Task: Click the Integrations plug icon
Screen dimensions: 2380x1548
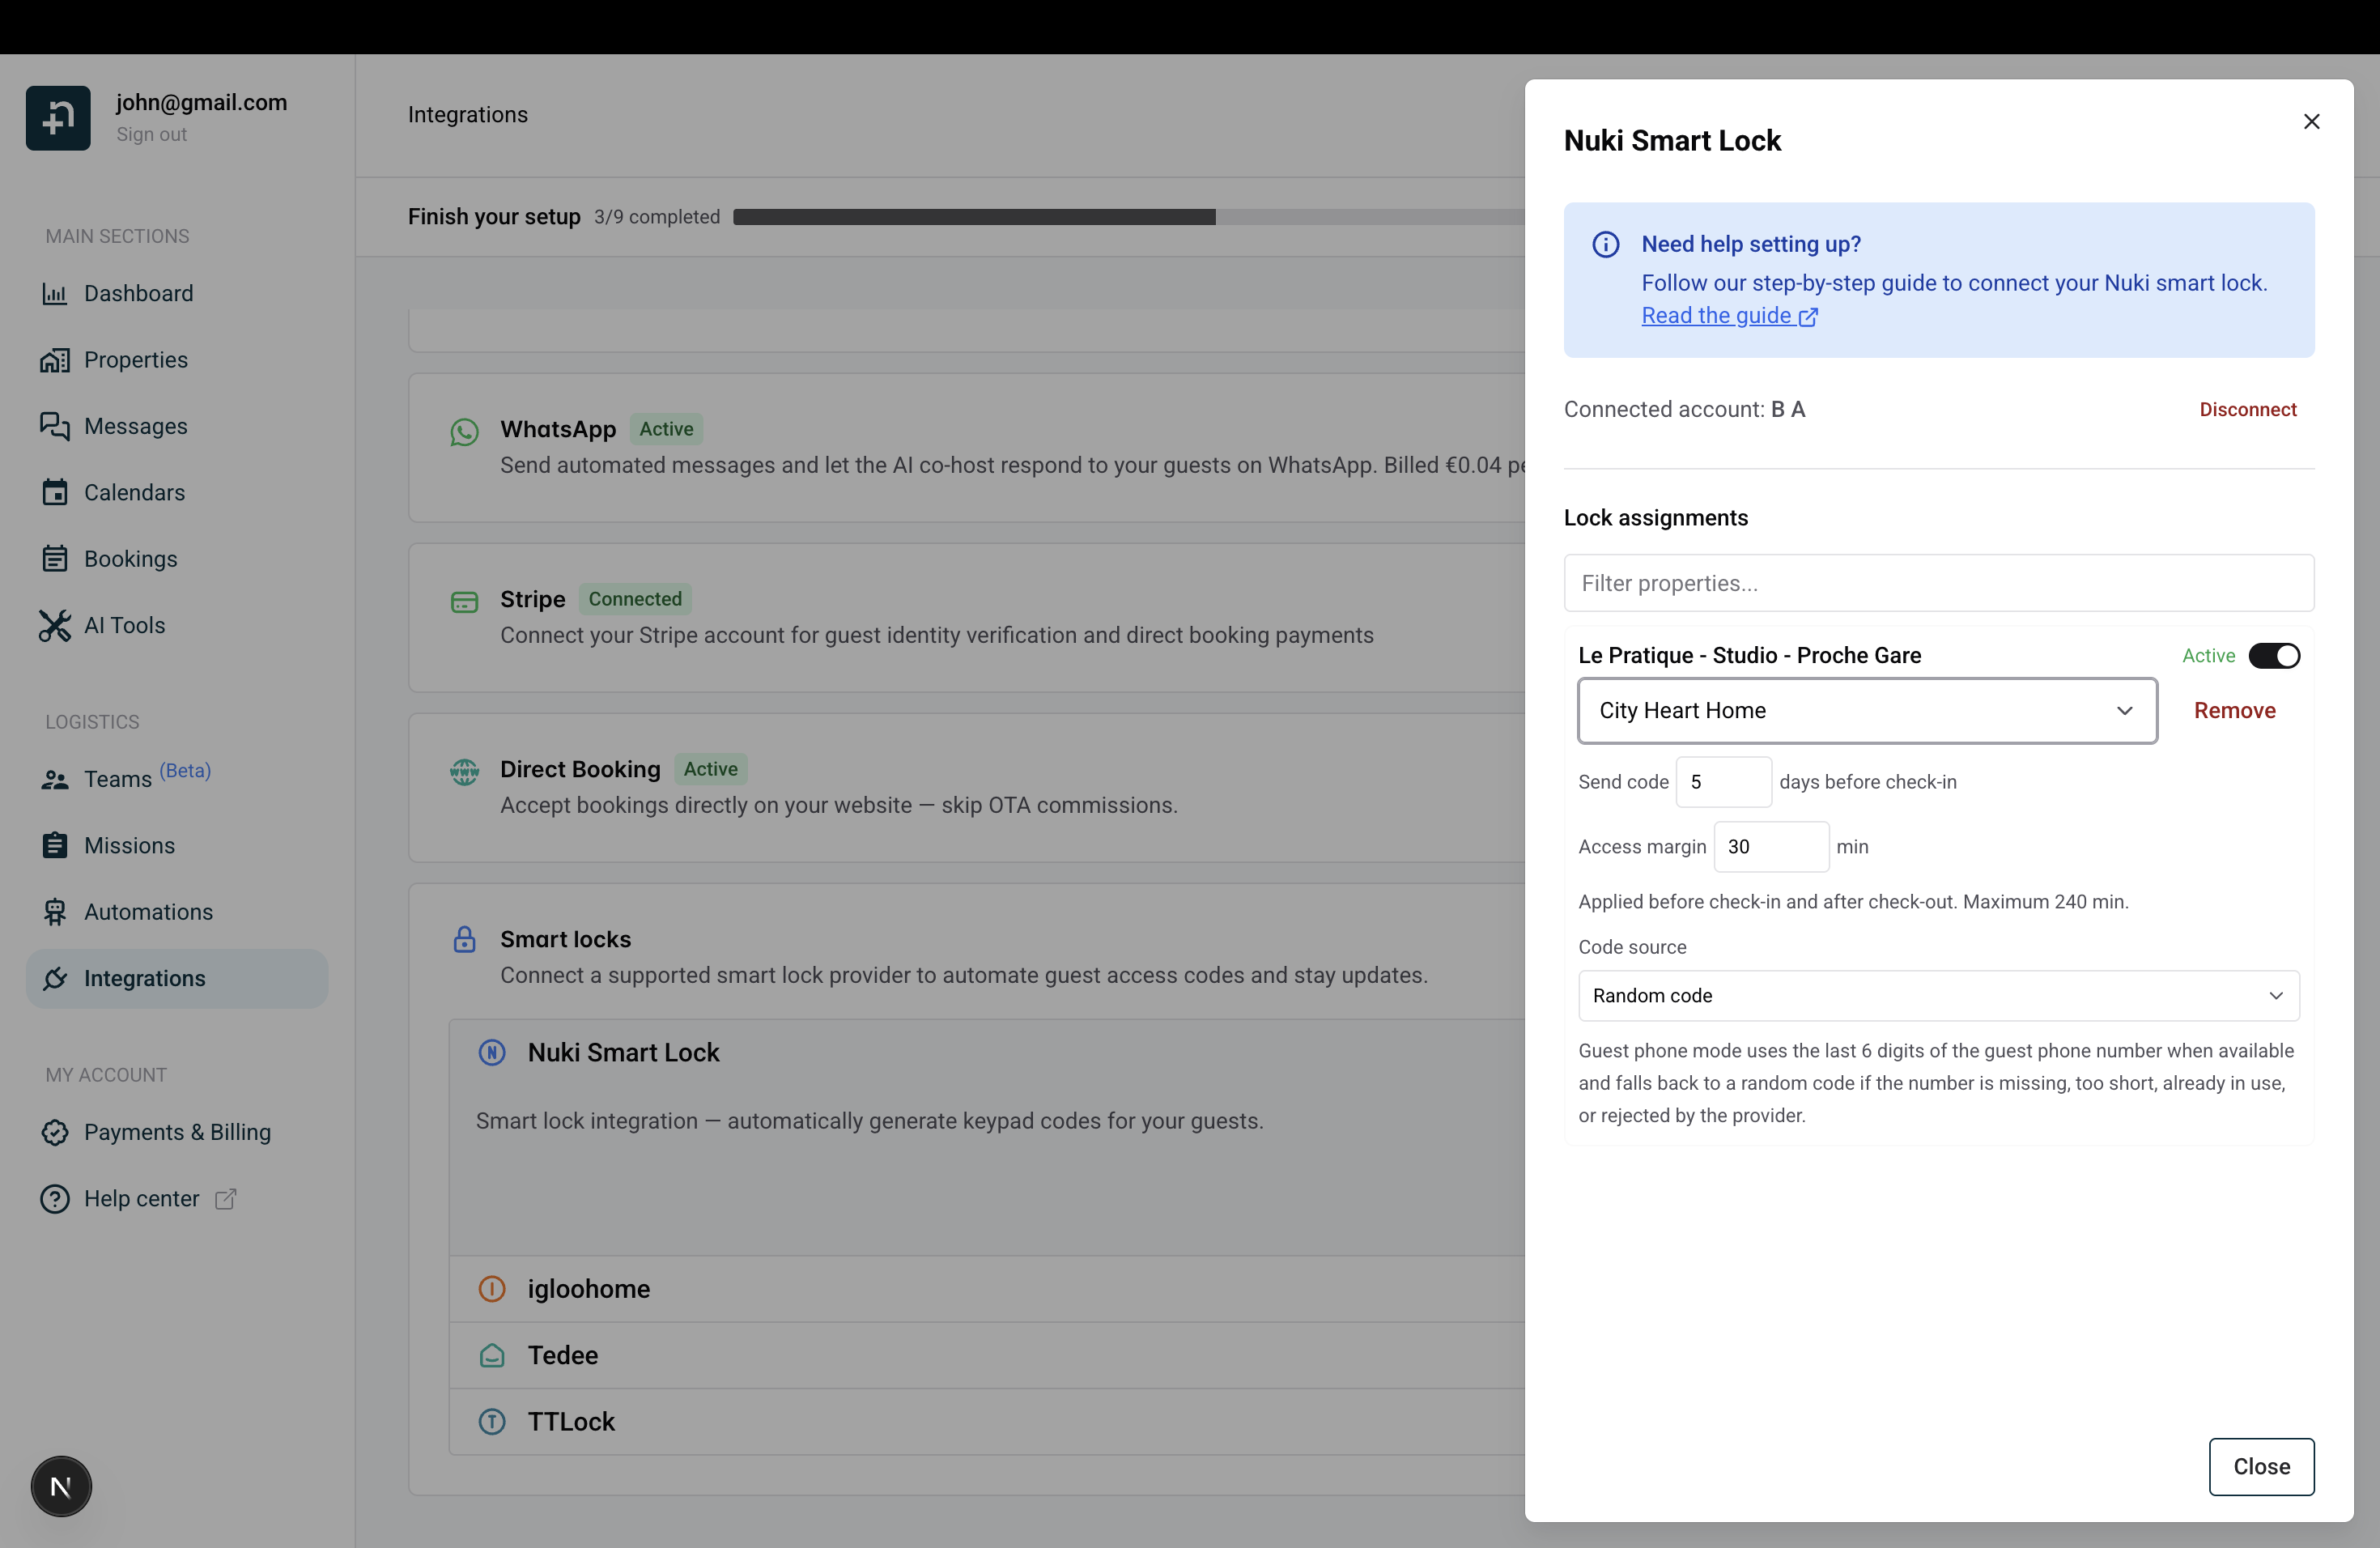Action: tap(55, 979)
